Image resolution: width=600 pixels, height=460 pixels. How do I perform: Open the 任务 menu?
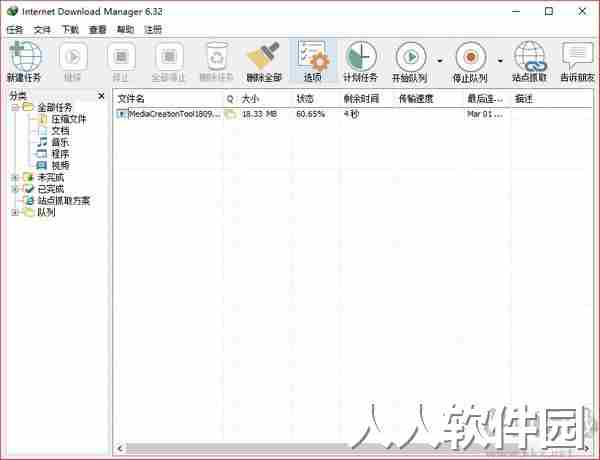pos(15,29)
